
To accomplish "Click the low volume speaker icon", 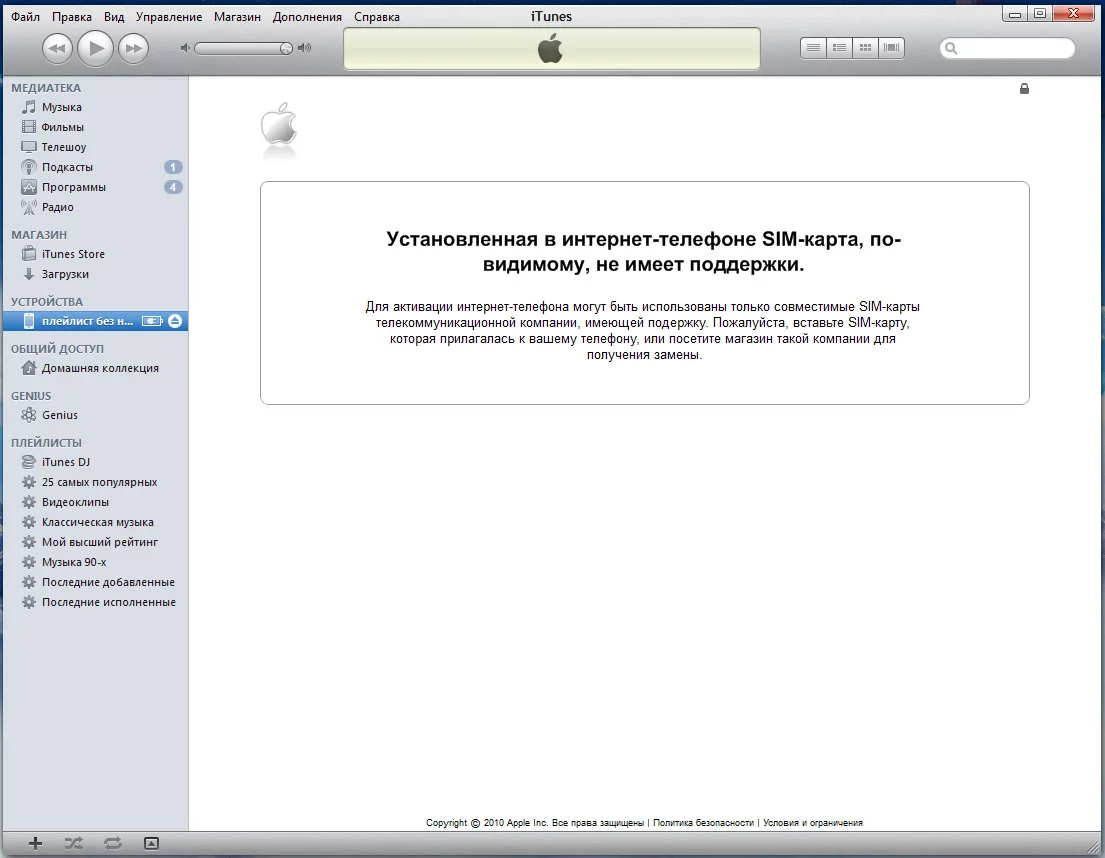I will coord(185,48).
